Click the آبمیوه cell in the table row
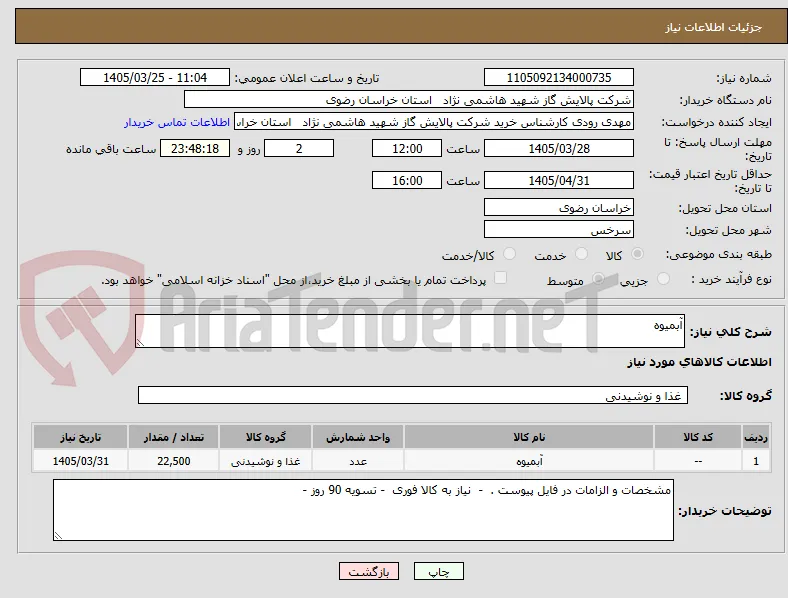This screenshot has width=788, height=598. pyautogui.click(x=529, y=461)
